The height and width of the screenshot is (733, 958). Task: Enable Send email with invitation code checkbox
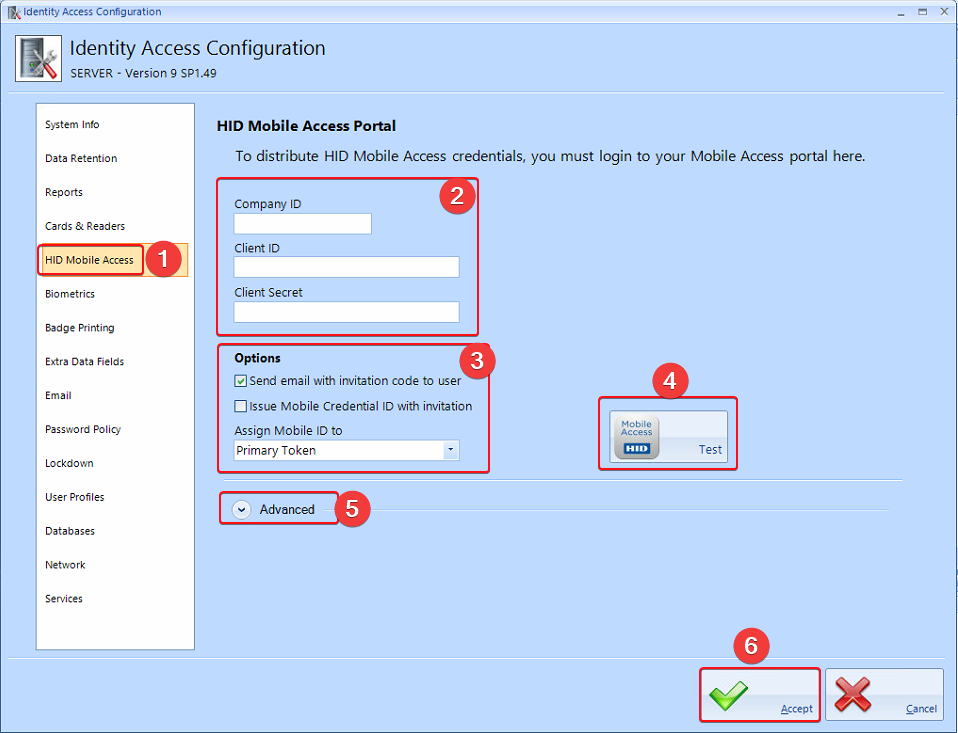[241, 381]
